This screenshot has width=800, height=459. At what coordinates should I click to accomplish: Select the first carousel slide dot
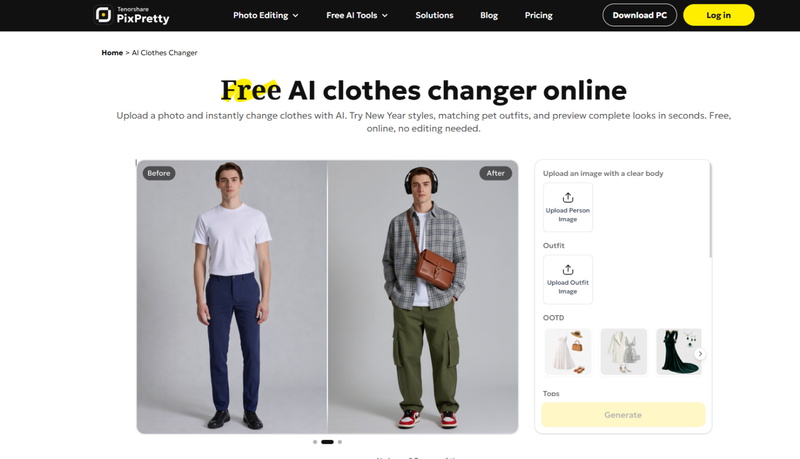click(x=315, y=442)
